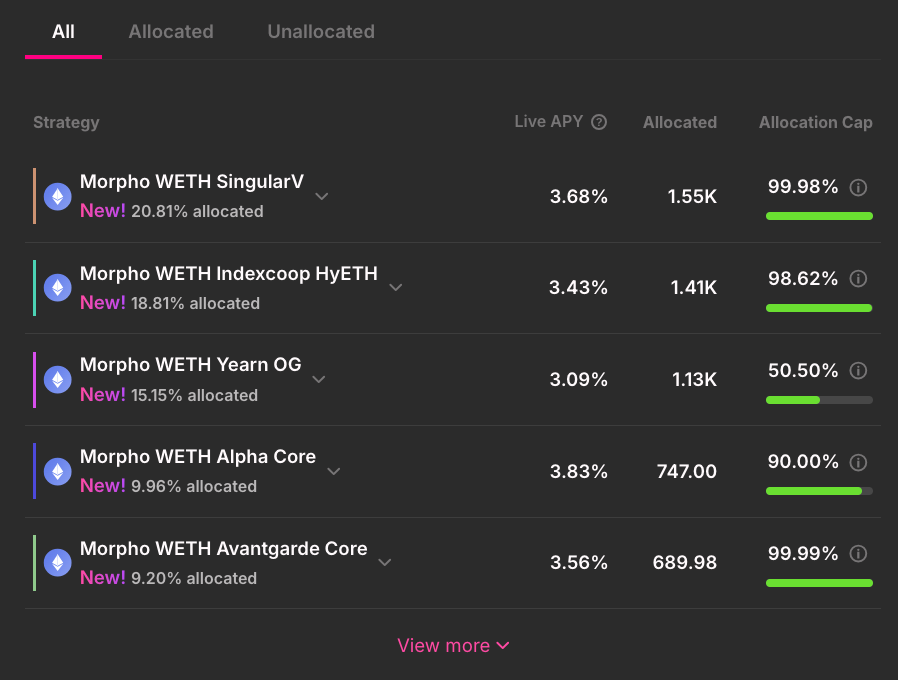Open info icon next to 99.99% cap
898x680 pixels.
click(x=858, y=554)
